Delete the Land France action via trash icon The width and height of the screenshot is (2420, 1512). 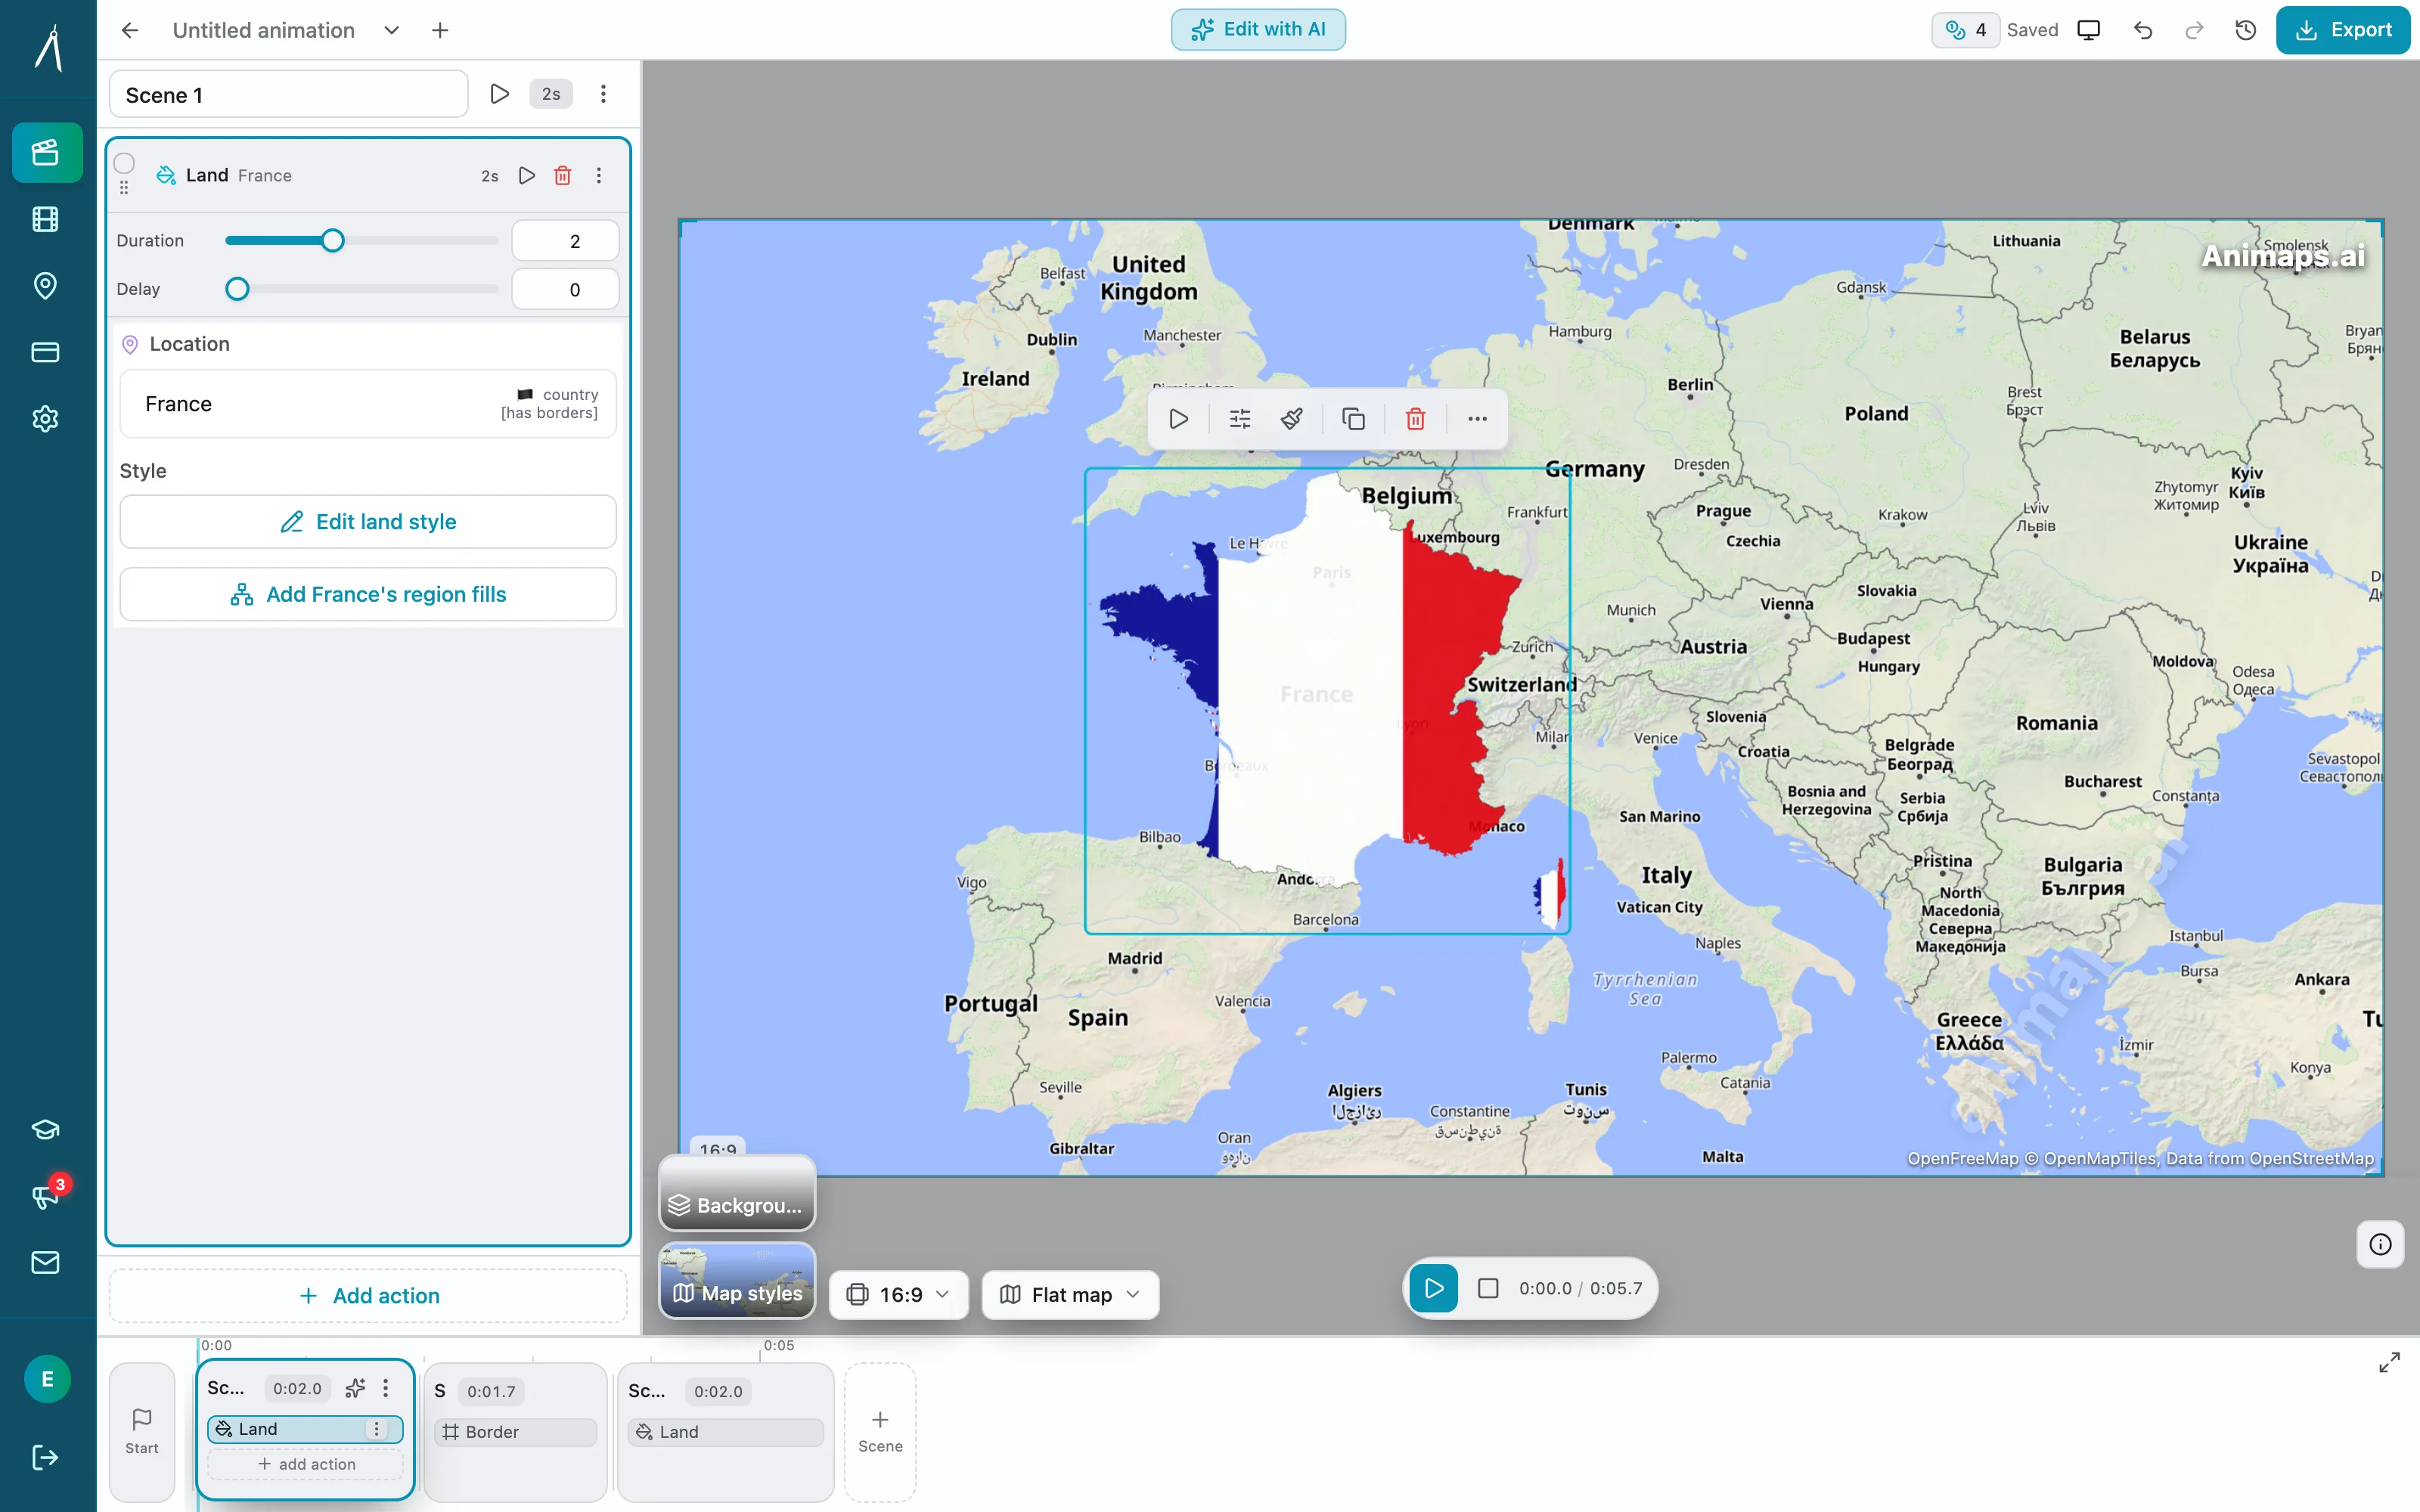[x=563, y=176]
